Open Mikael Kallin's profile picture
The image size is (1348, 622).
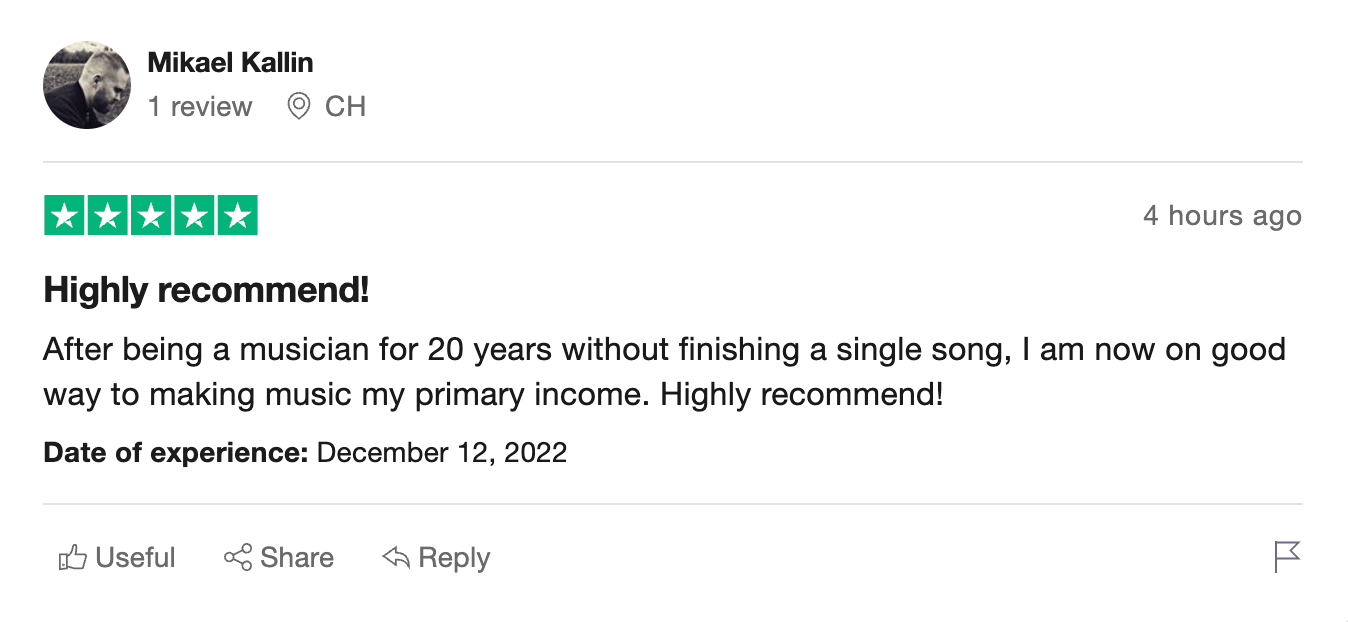pos(87,85)
